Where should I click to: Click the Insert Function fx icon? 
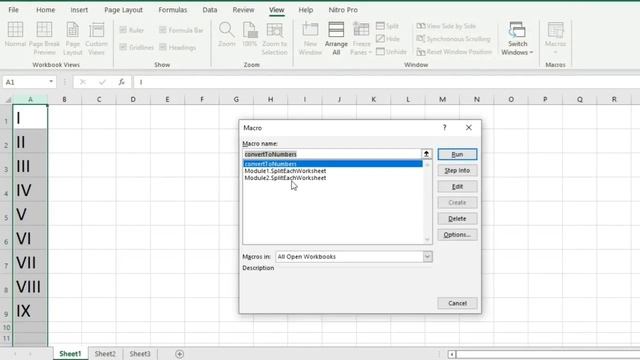(x=122, y=82)
